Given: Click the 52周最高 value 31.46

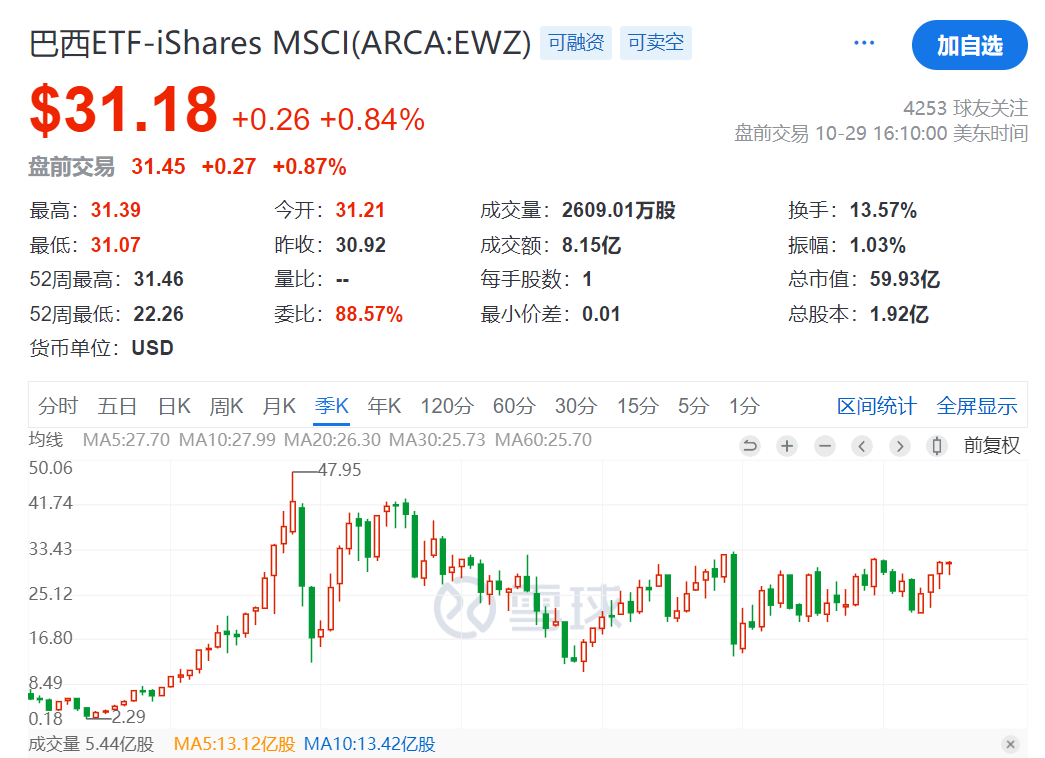Looking at the screenshot, I should [x=159, y=279].
